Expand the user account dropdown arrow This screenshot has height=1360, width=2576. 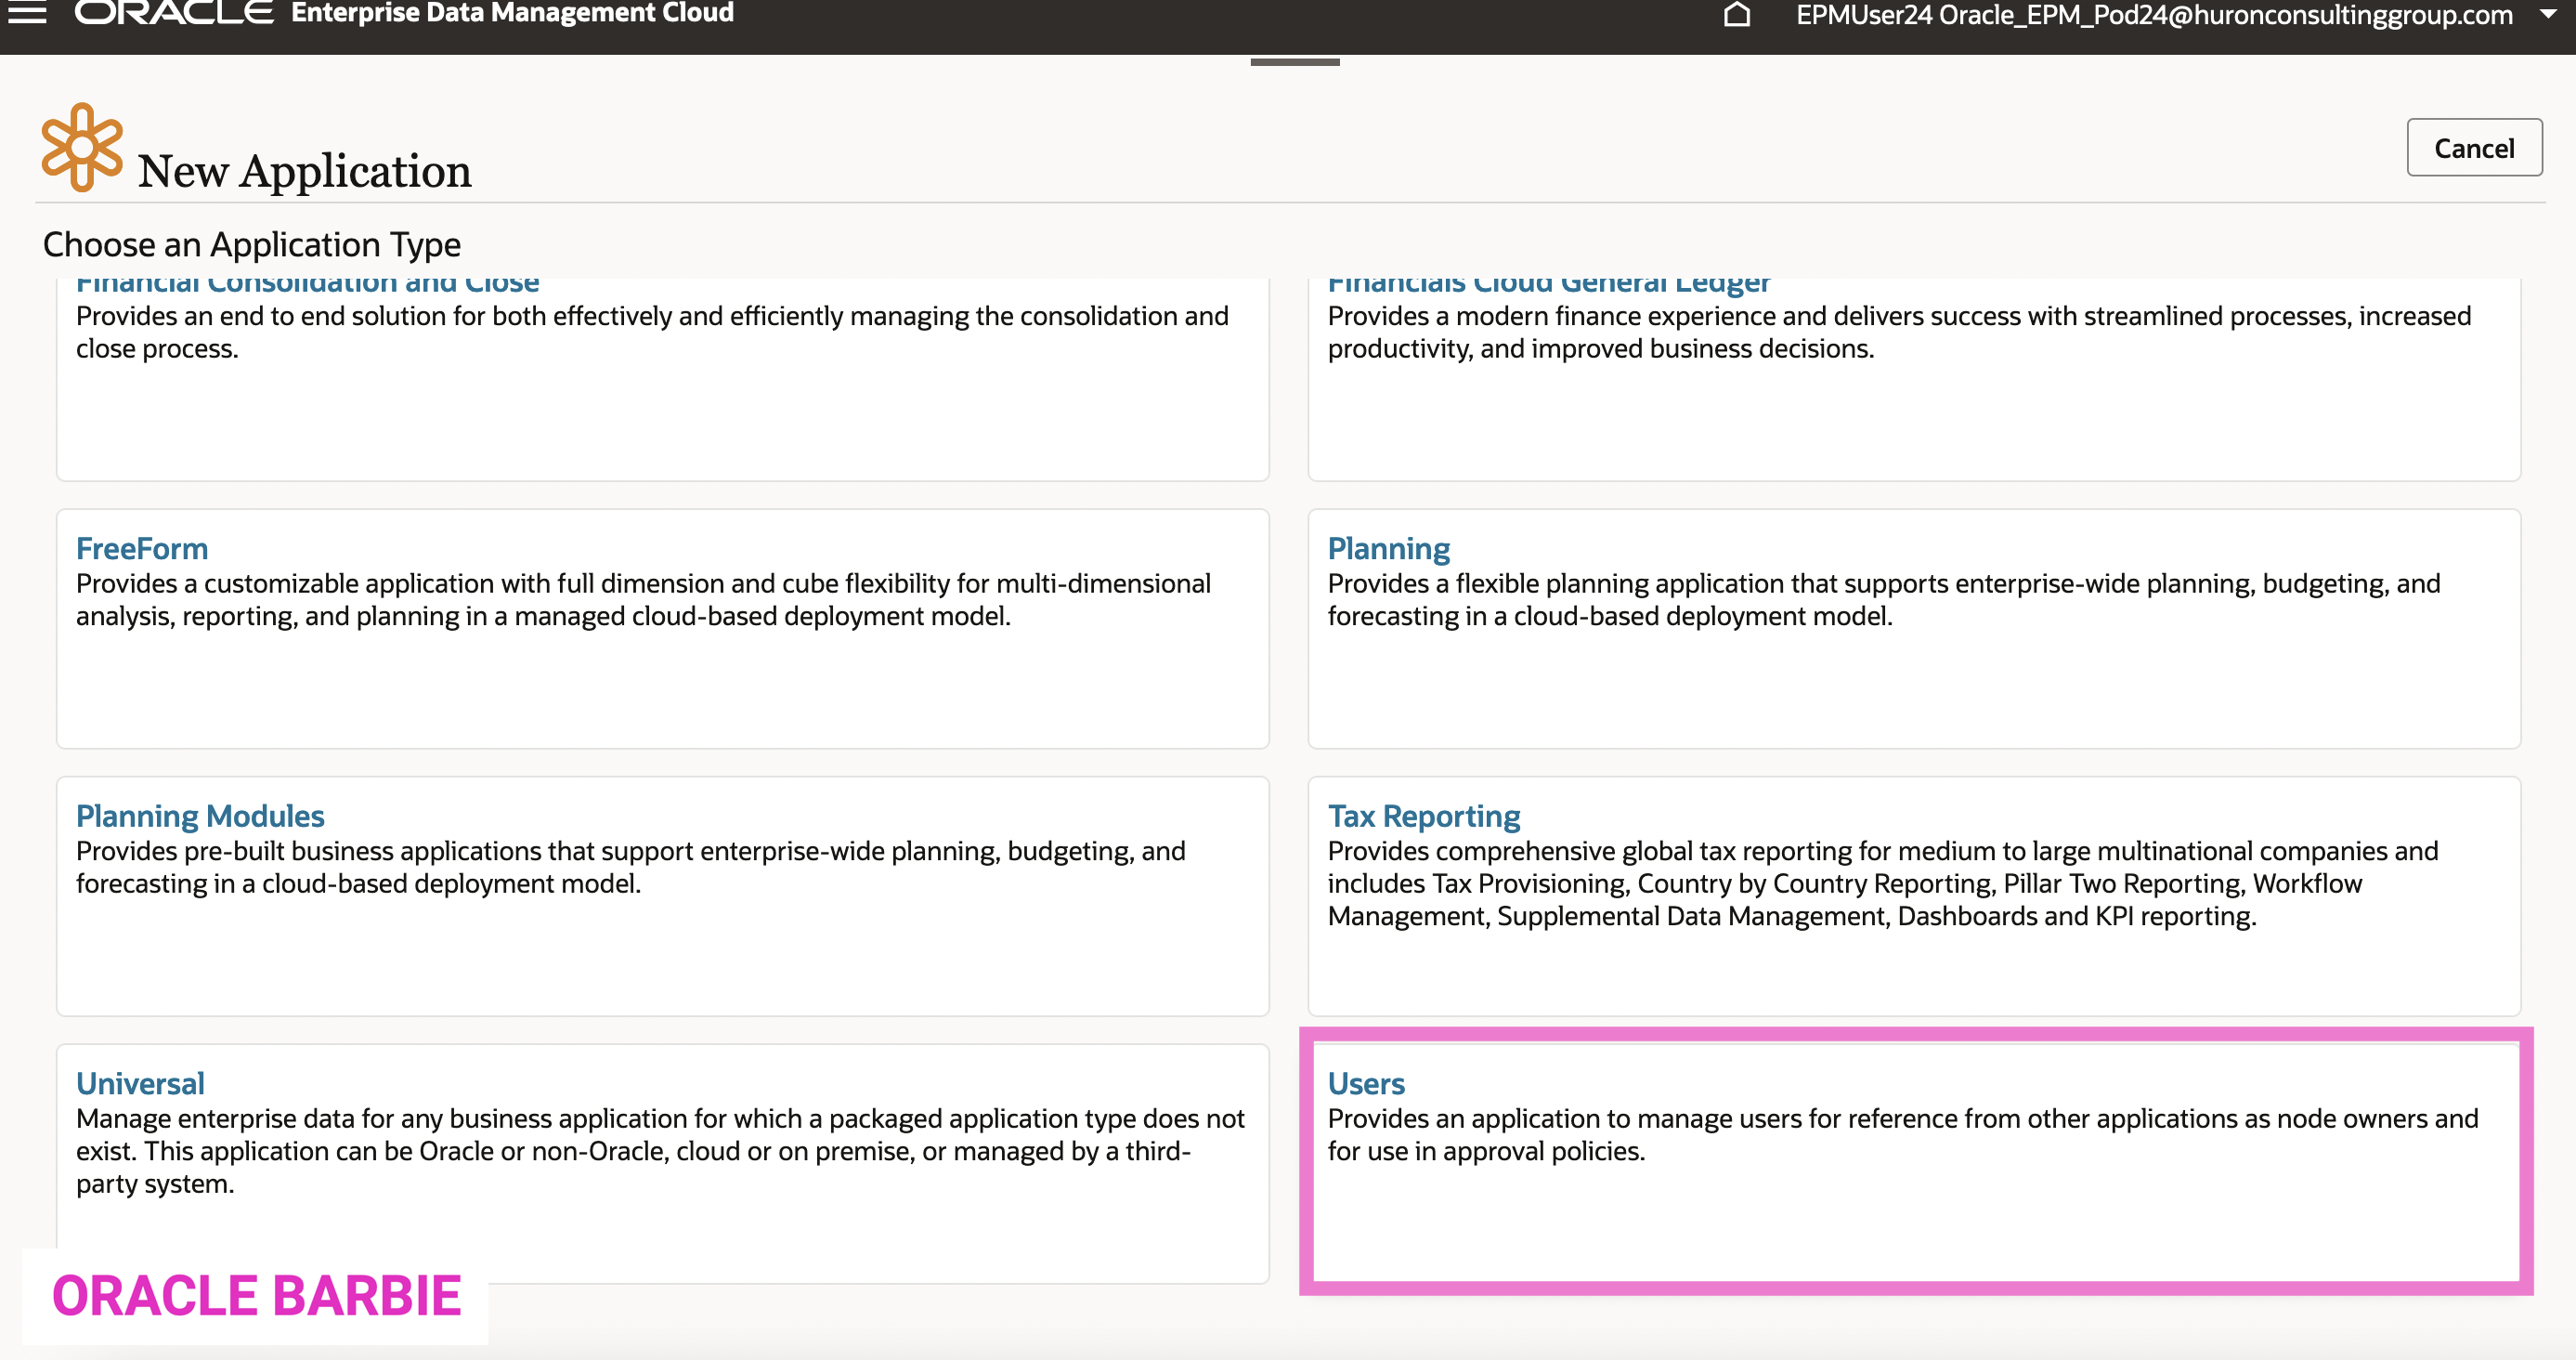pyautogui.click(x=2547, y=15)
